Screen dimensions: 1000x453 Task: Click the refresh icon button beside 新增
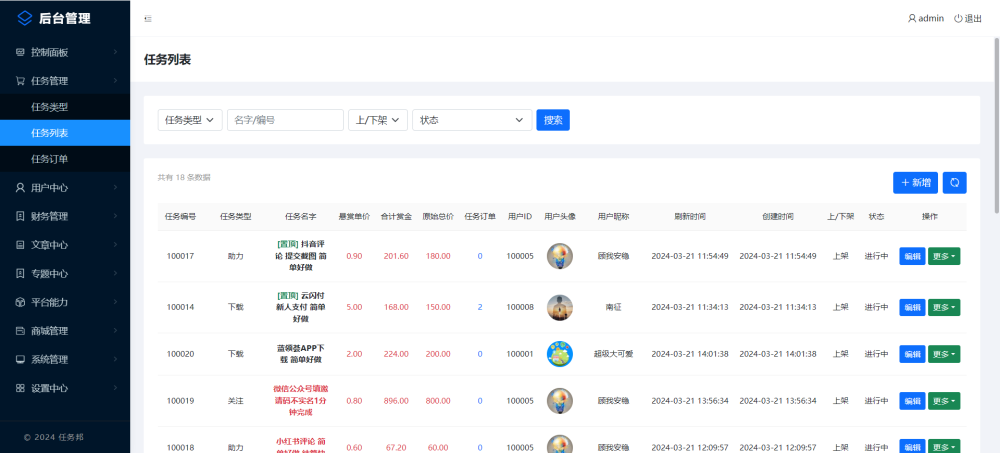pyautogui.click(x=954, y=182)
